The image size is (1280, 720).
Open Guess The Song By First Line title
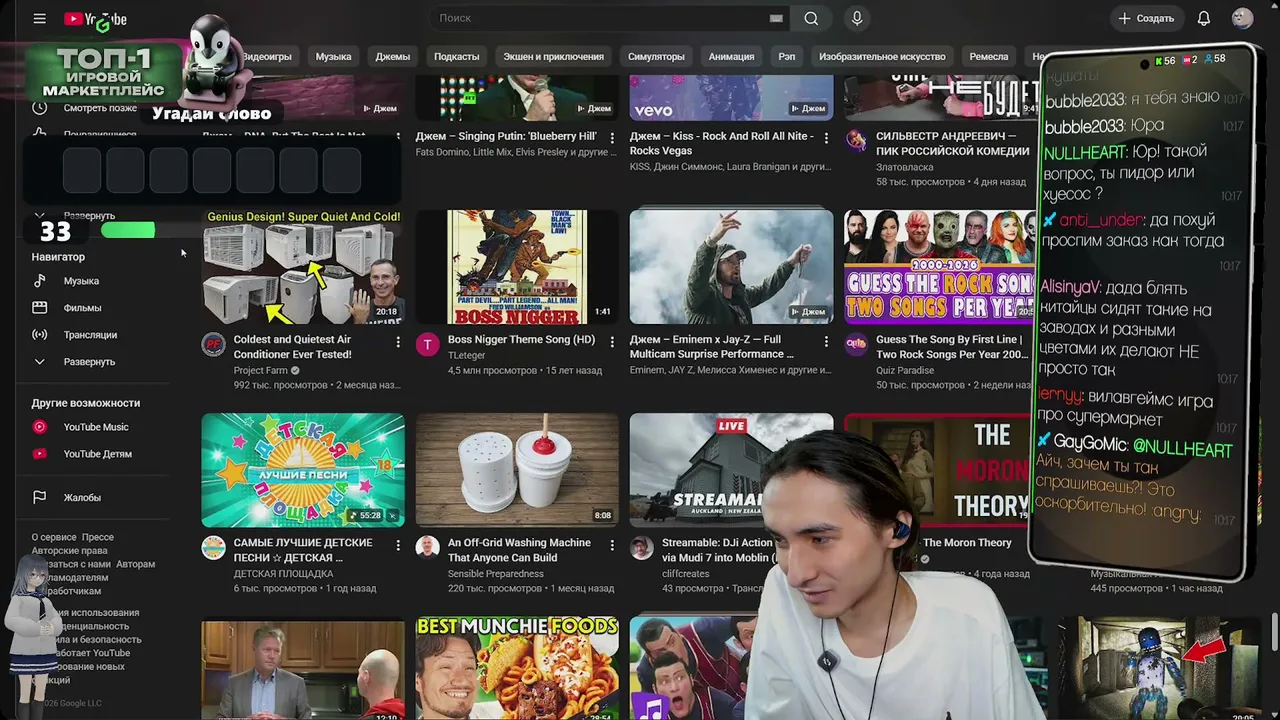click(x=952, y=347)
